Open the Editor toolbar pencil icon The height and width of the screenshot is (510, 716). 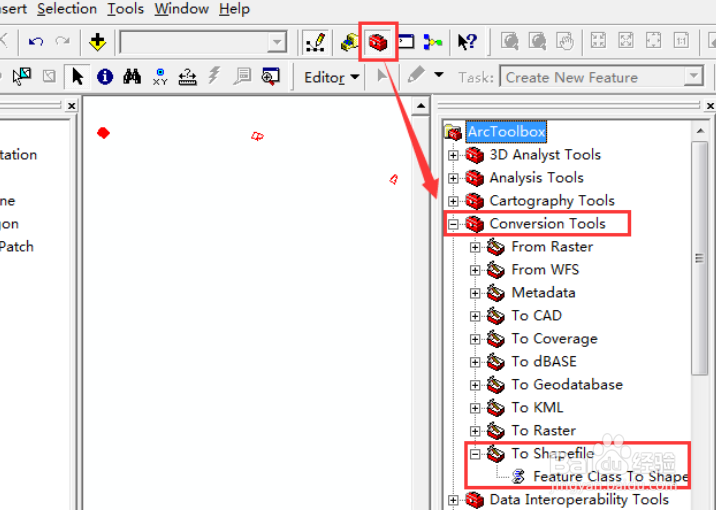[x=315, y=42]
